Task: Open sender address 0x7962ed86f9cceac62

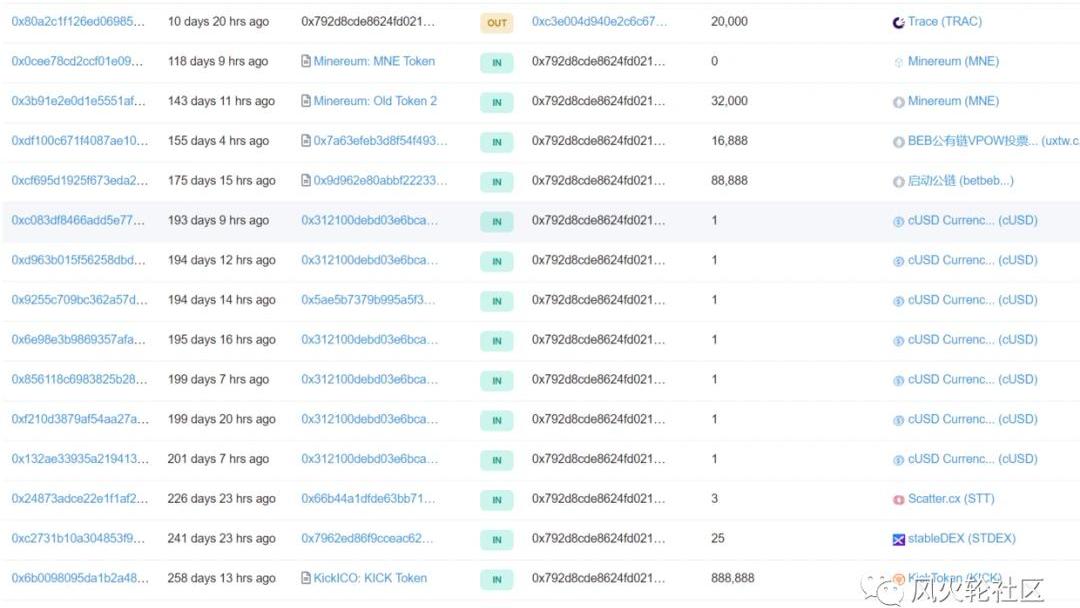Action: 367,538
